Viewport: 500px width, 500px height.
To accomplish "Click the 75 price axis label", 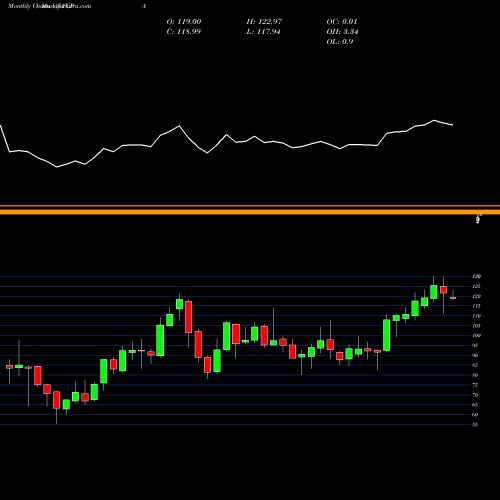I will pyautogui.click(x=475, y=385).
